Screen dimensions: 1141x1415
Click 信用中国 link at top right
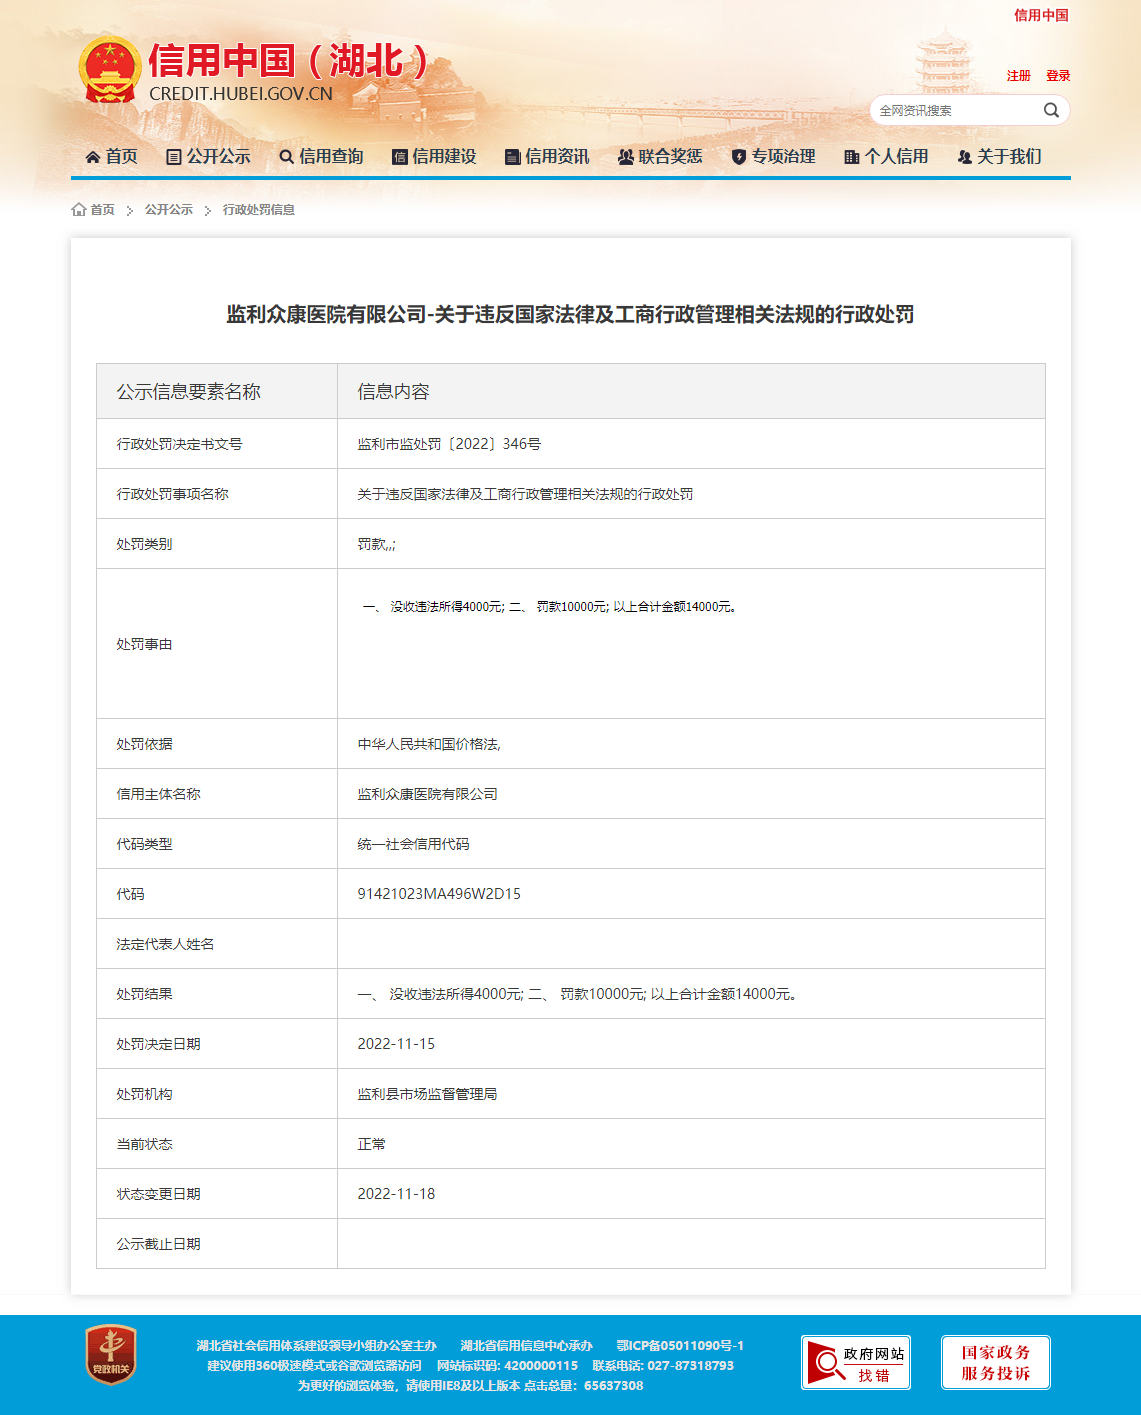(1041, 15)
